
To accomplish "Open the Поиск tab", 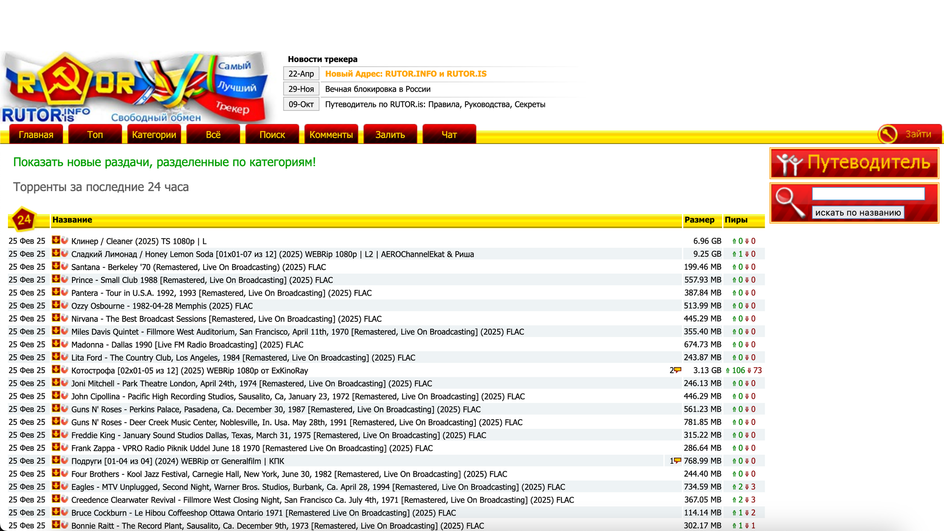I will [x=272, y=134].
